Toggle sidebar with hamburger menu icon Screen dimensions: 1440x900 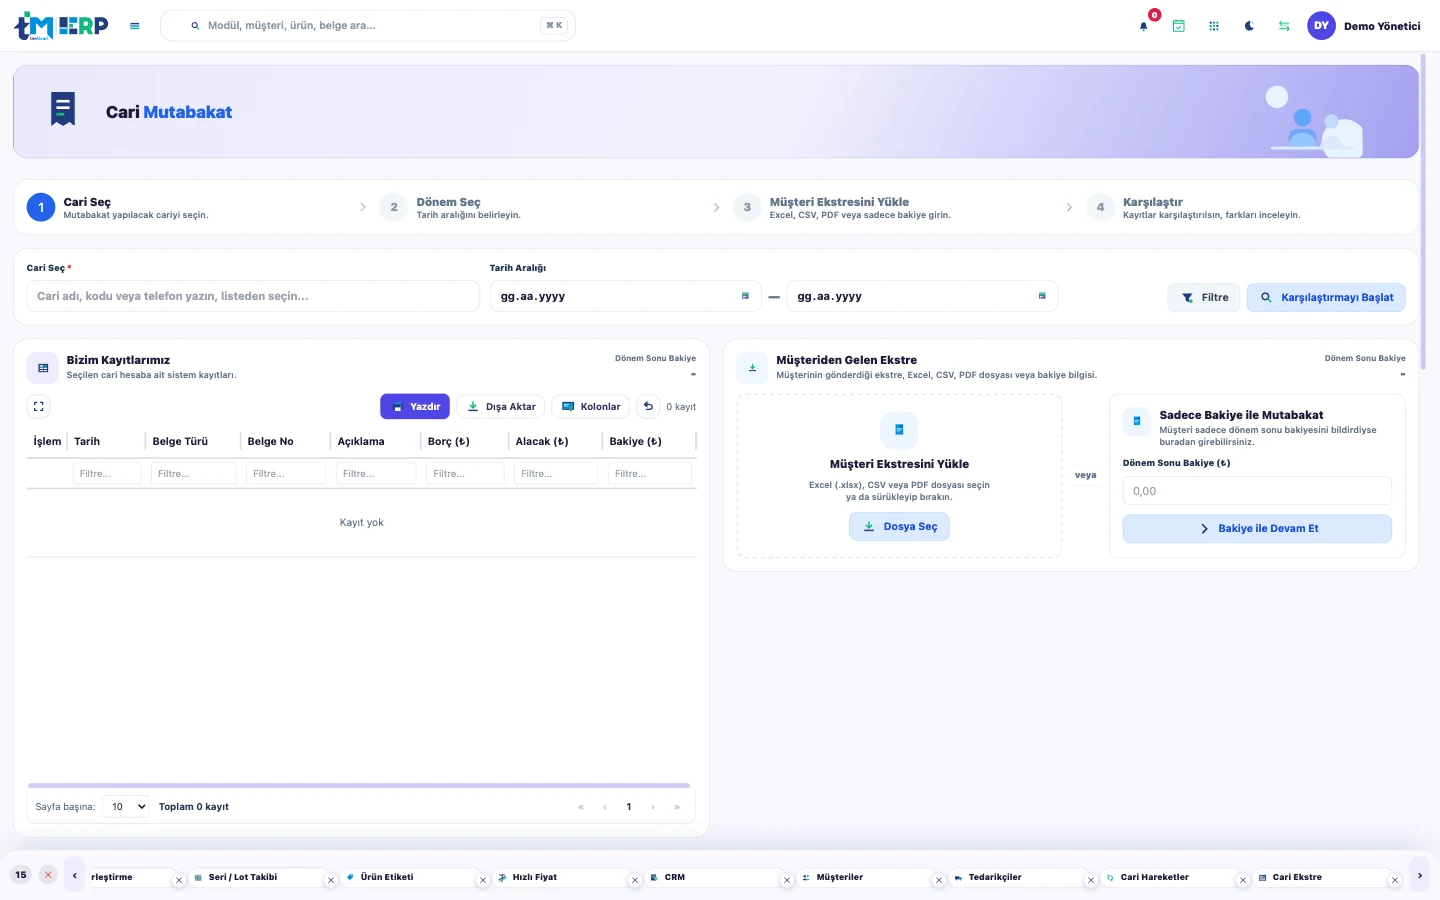point(135,26)
